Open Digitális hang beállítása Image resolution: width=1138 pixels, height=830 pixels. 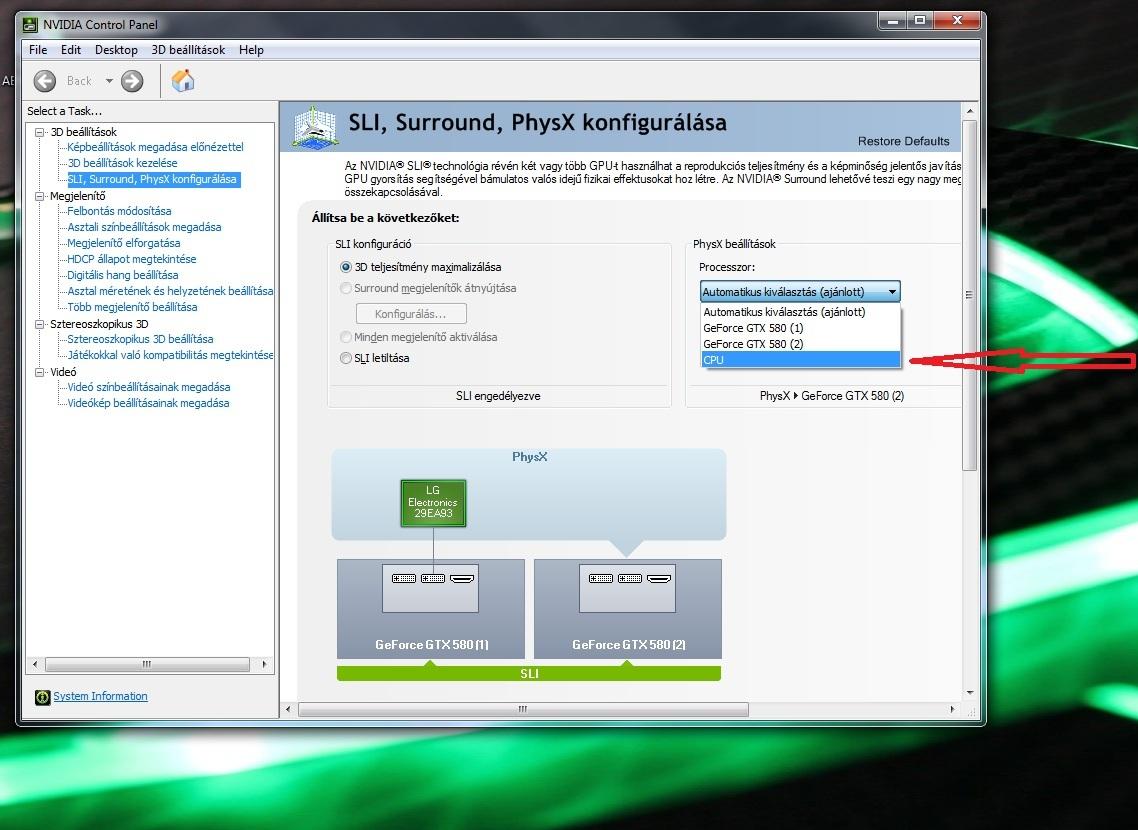[x=123, y=275]
